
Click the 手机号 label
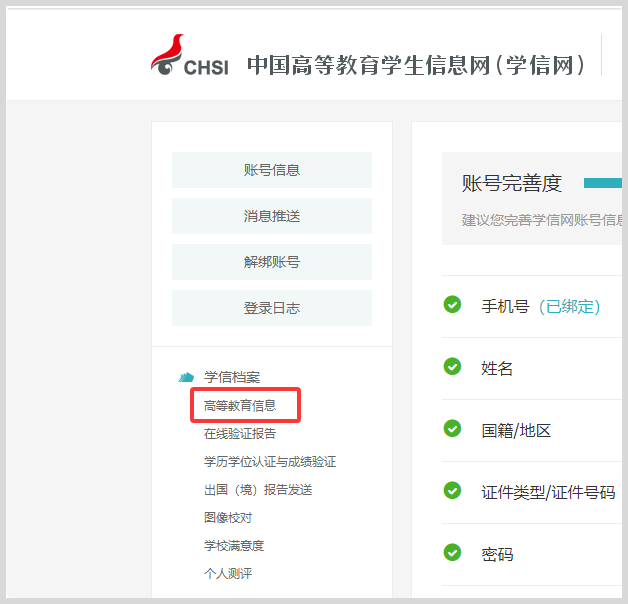505,306
